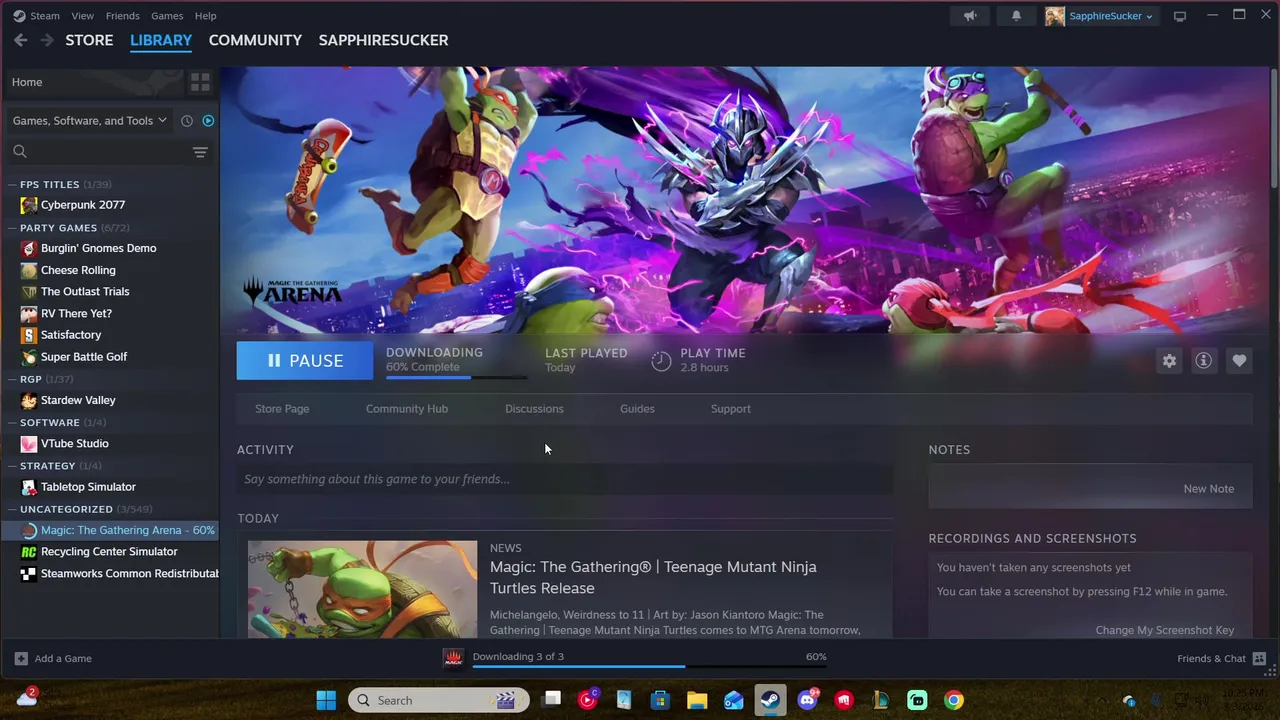Viewport: 1280px width, 720px height.
Task: Open the Guides link
Action: pyautogui.click(x=637, y=409)
